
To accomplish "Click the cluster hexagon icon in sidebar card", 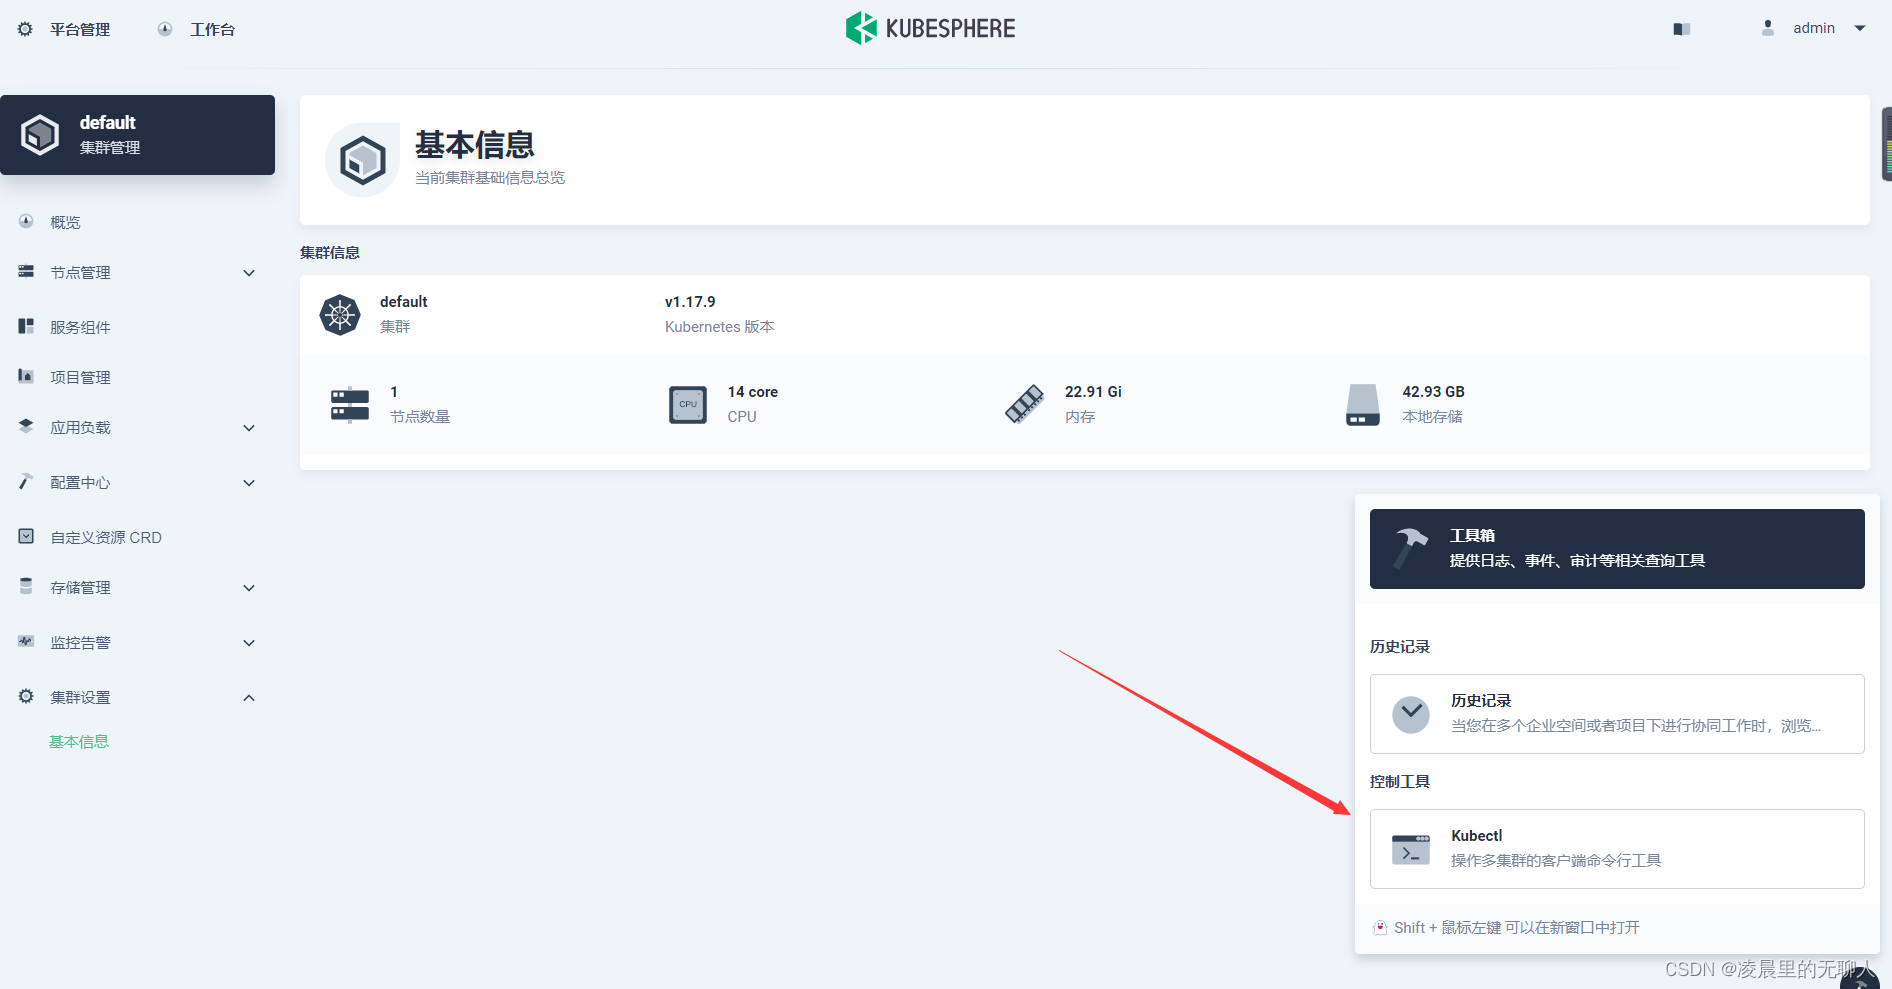I will tap(40, 135).
